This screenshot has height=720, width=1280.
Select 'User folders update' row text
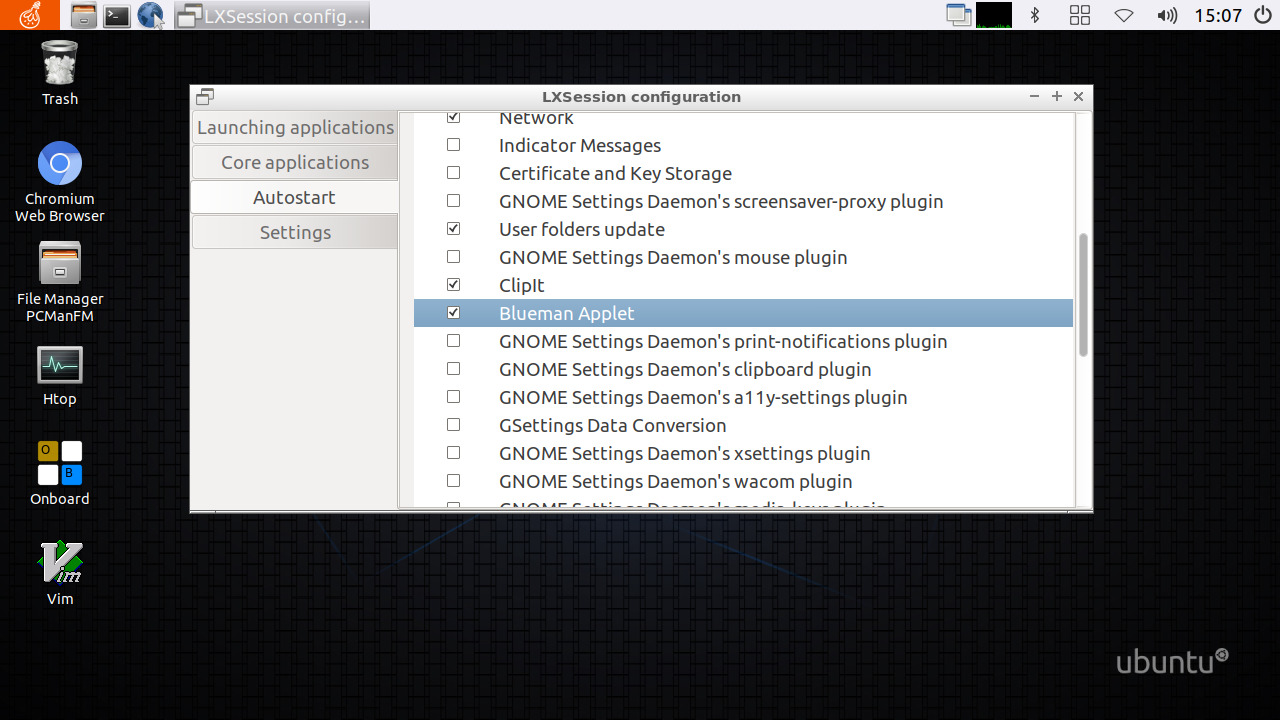pyautogui.click(x=582, y=230)
